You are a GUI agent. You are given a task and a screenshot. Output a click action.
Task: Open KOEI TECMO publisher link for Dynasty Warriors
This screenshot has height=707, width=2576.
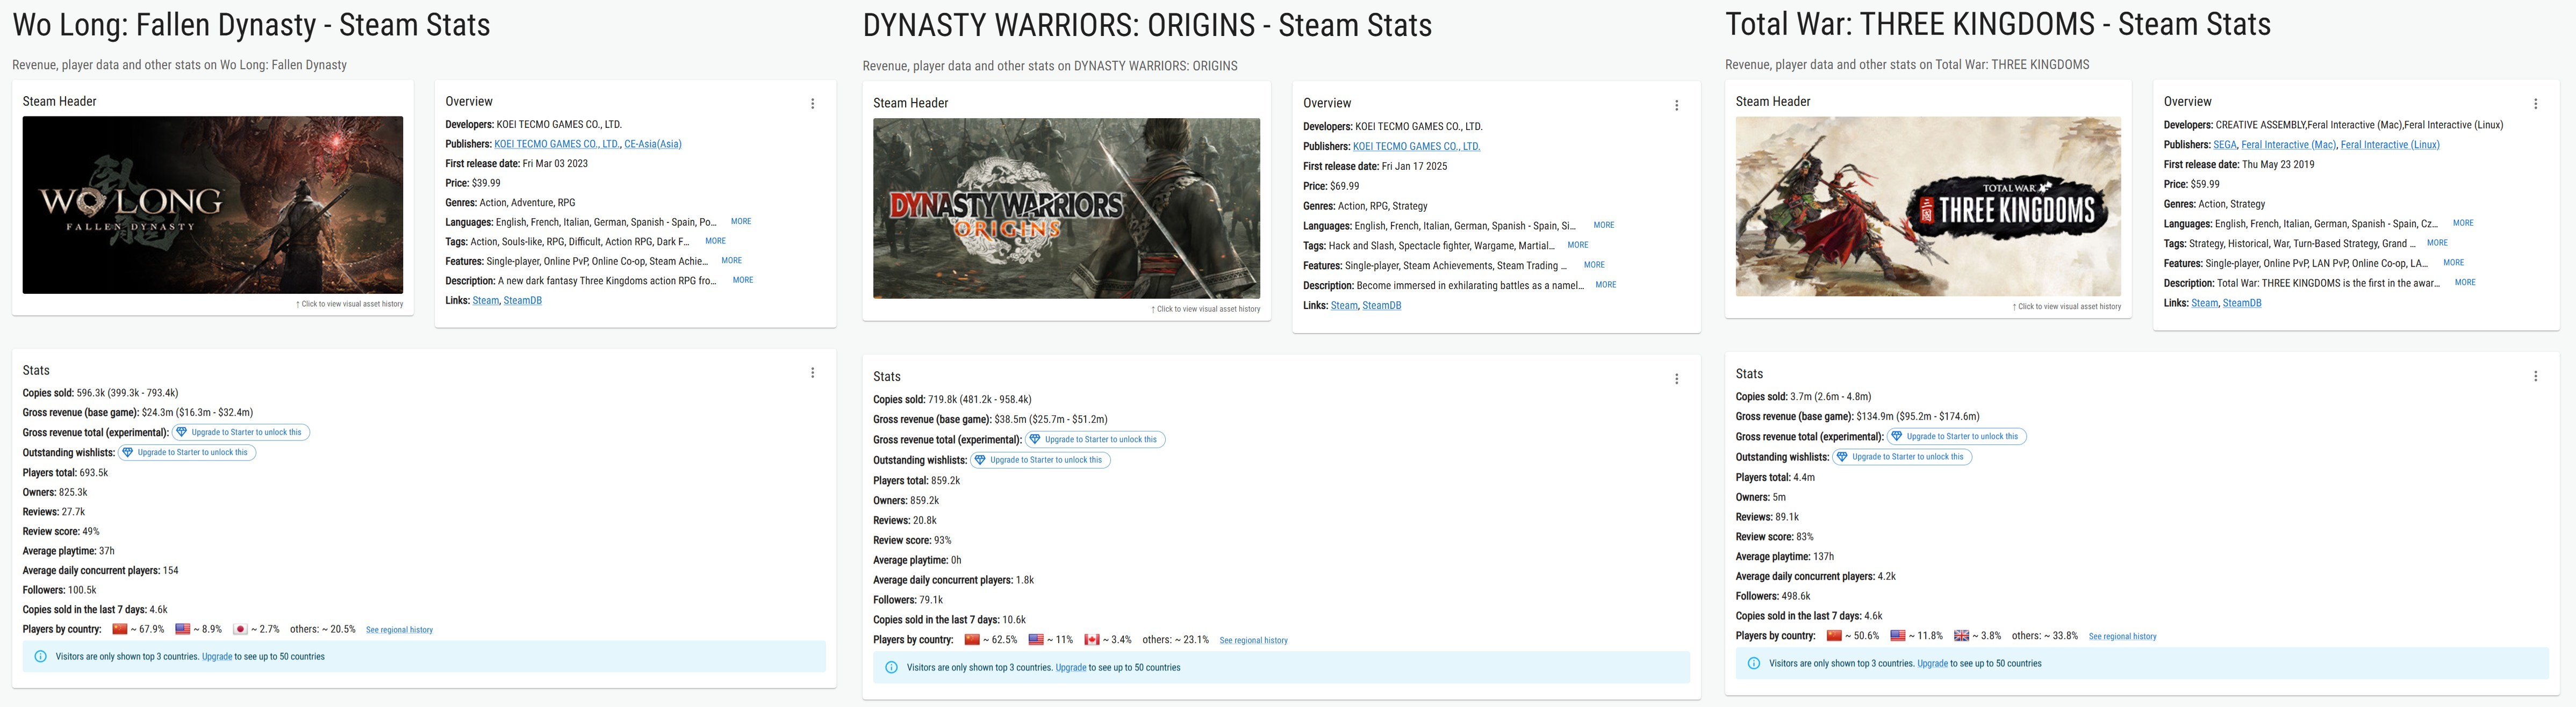pos(1416,146)
